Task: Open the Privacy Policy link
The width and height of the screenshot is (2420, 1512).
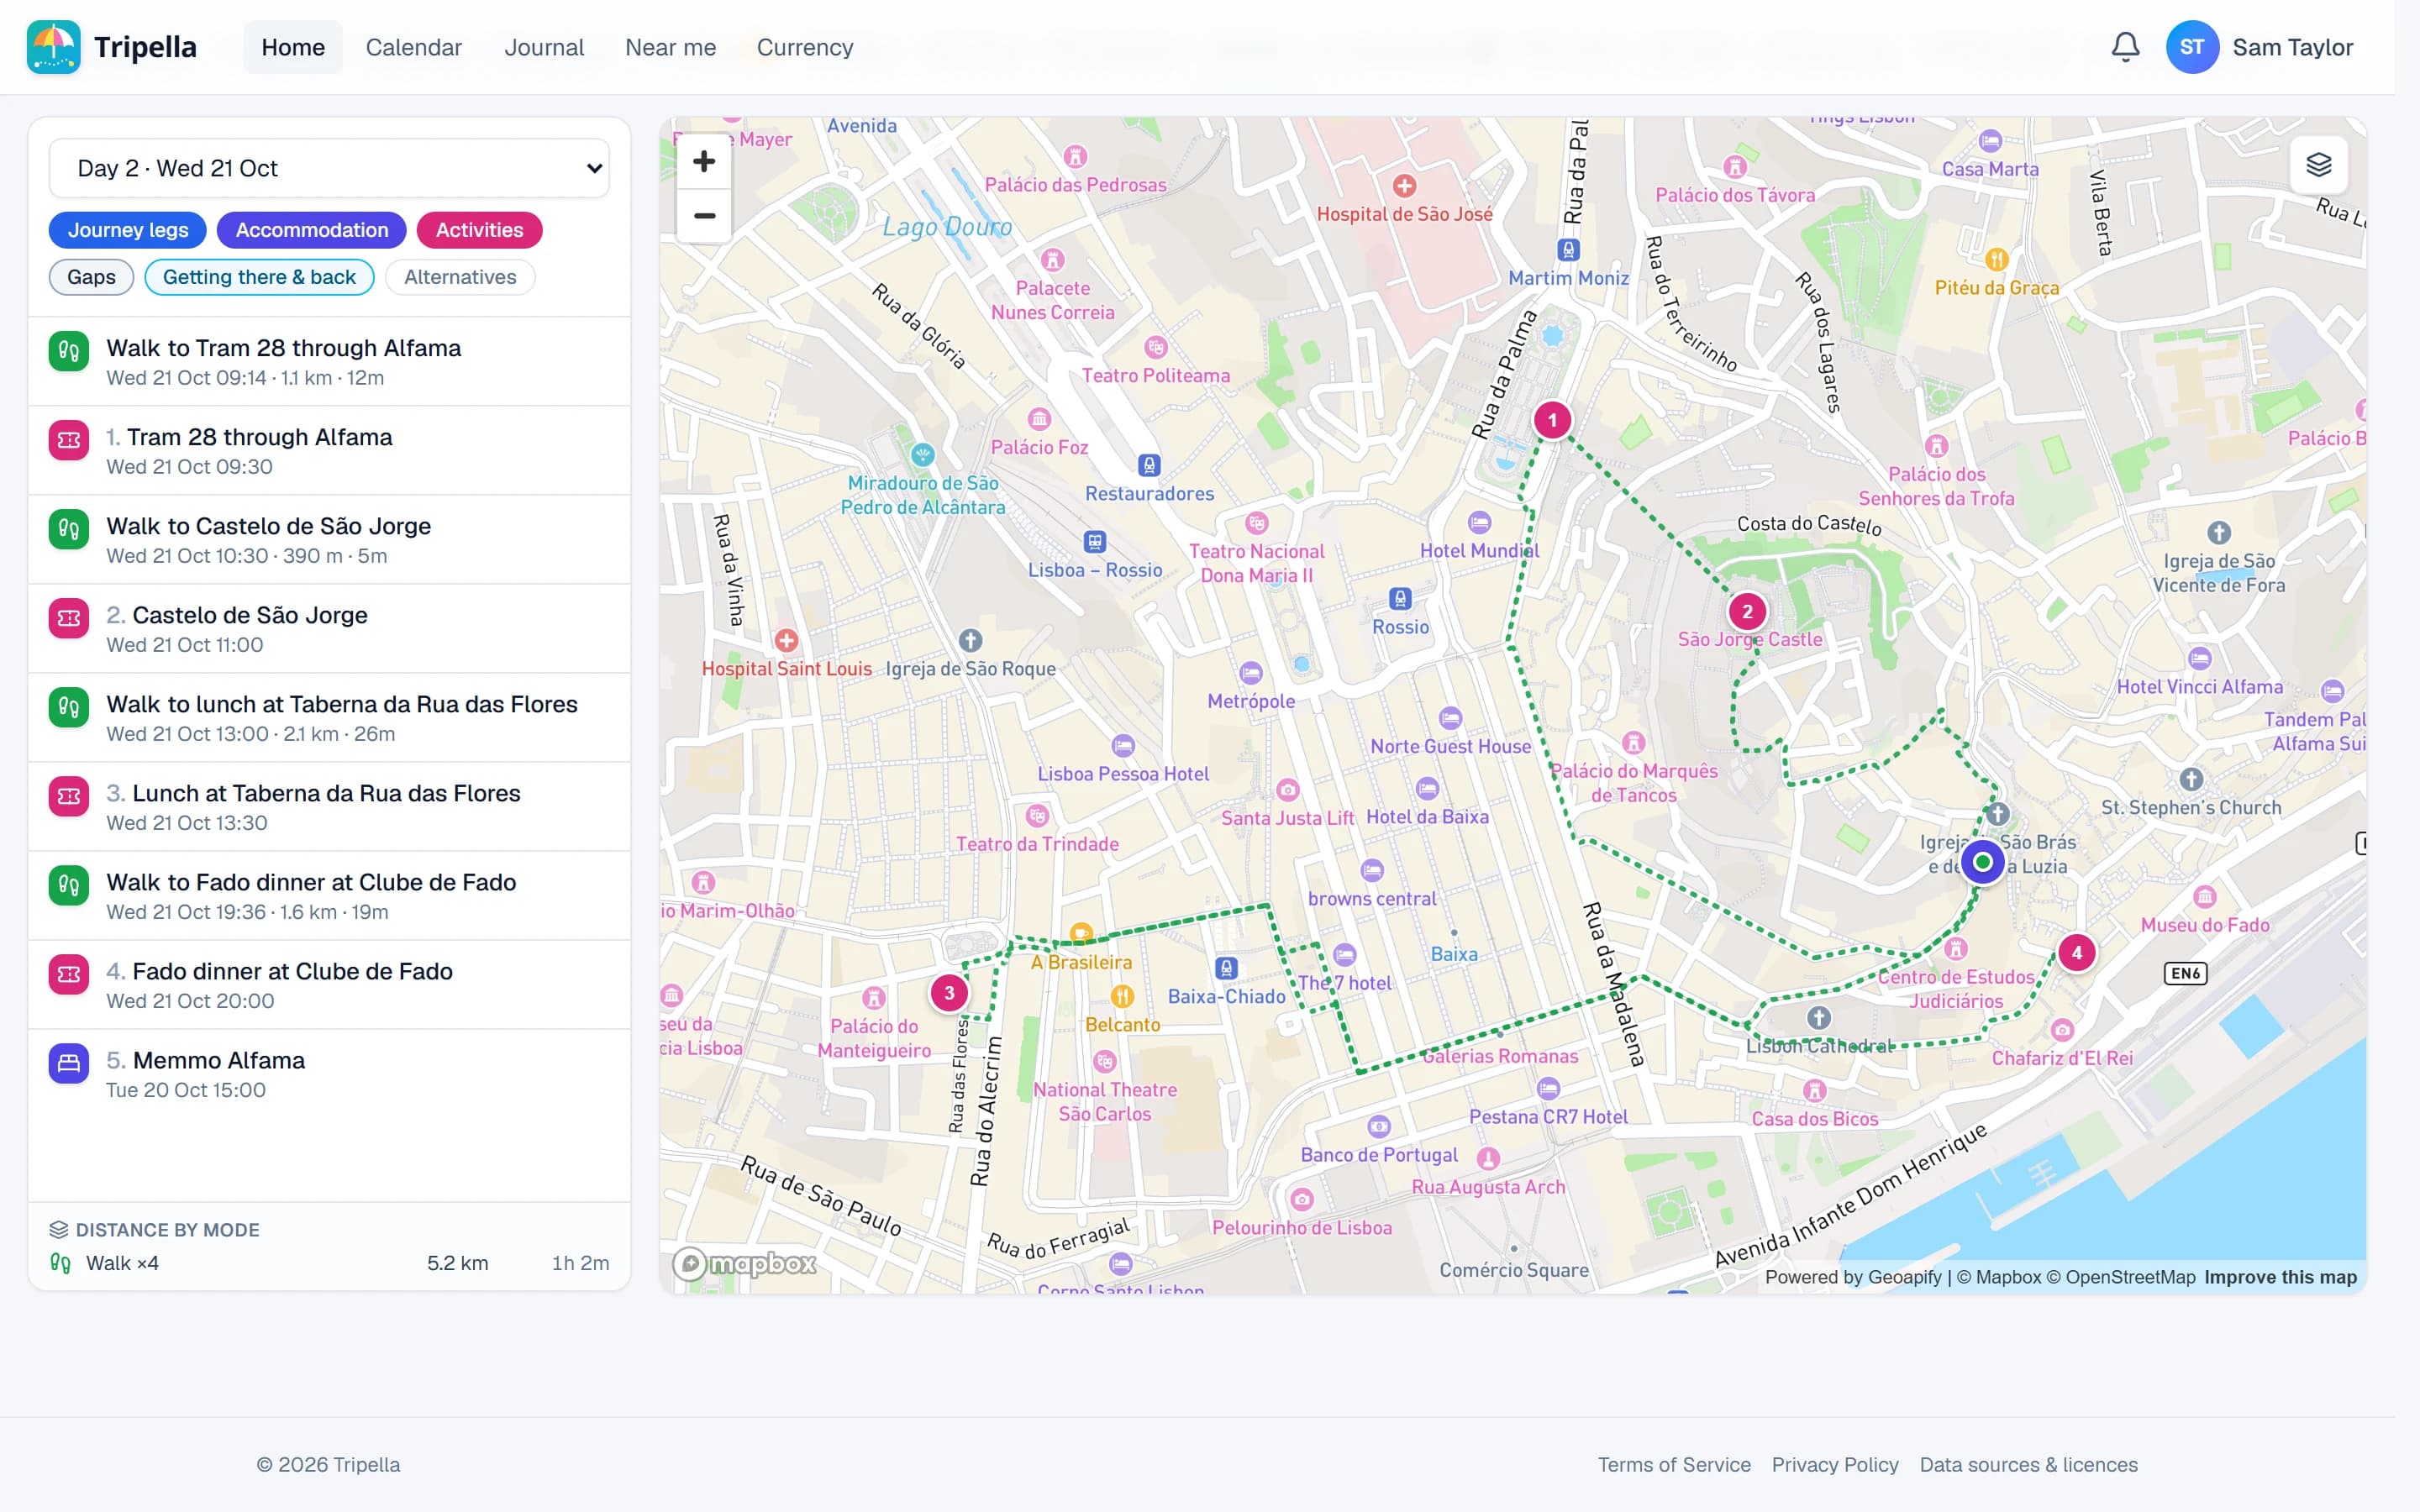Action: click(x=1835, y=1464)
